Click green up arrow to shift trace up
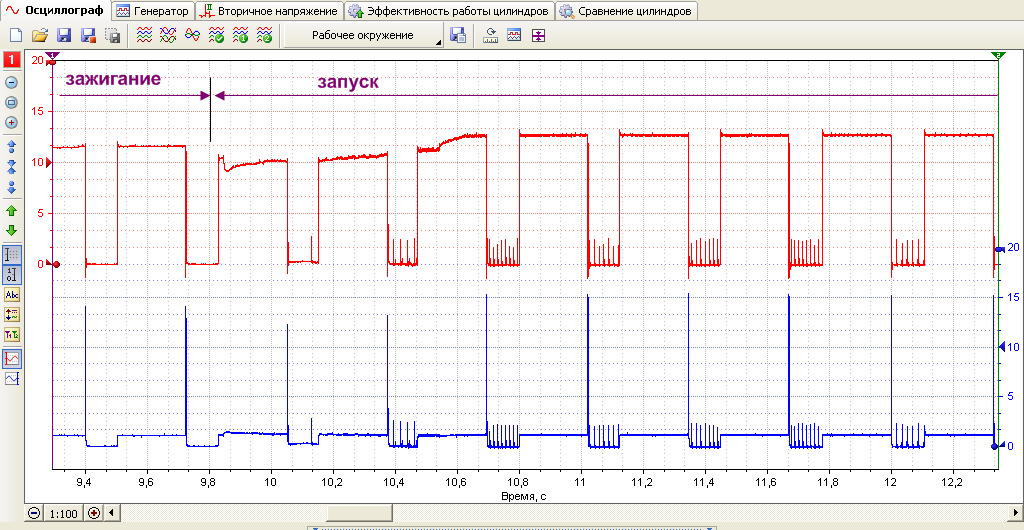 pyautogui.click(x=11, y=211)
